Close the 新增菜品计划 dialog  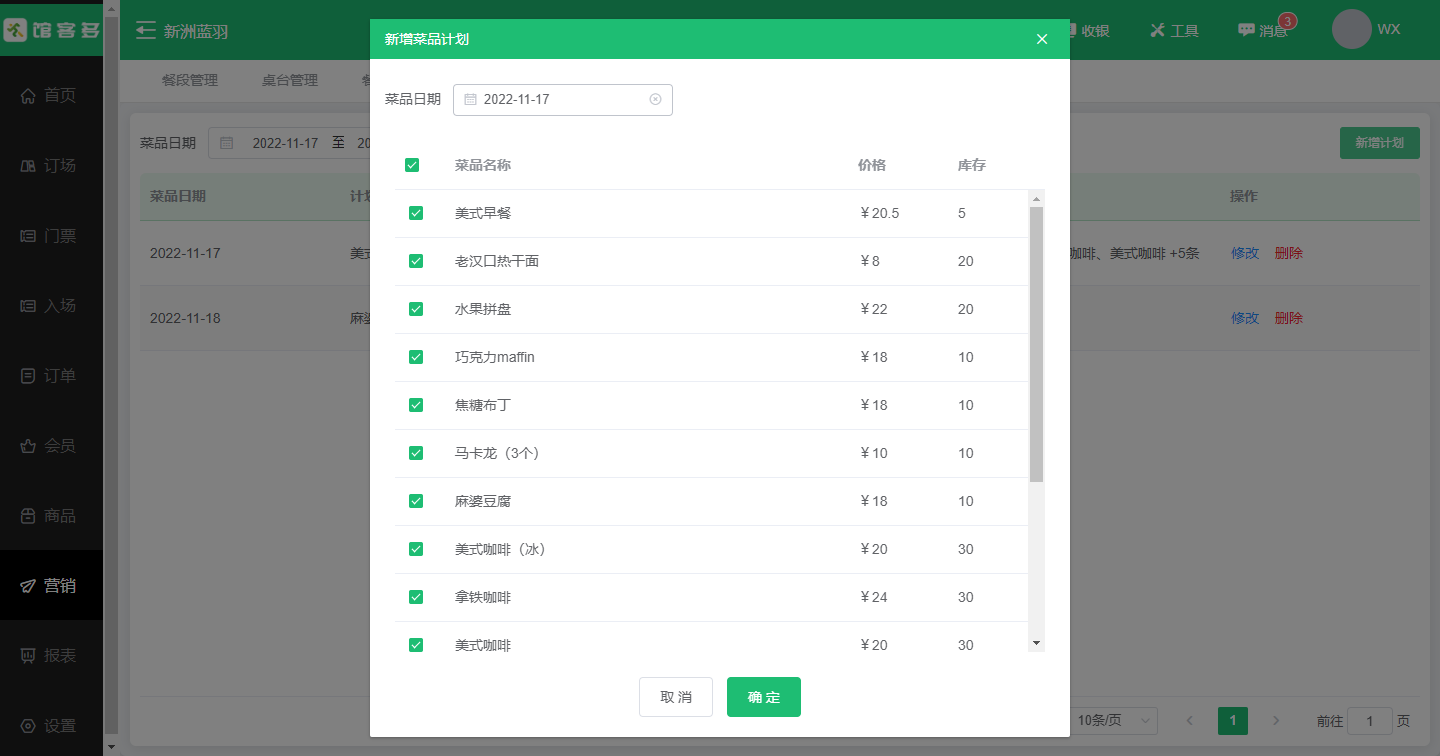click(x=1042, y=39)
